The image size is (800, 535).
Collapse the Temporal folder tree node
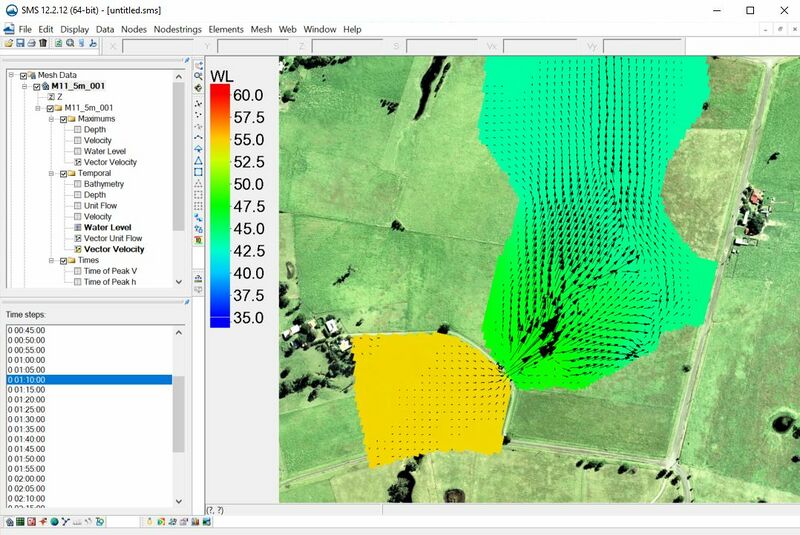49,173
